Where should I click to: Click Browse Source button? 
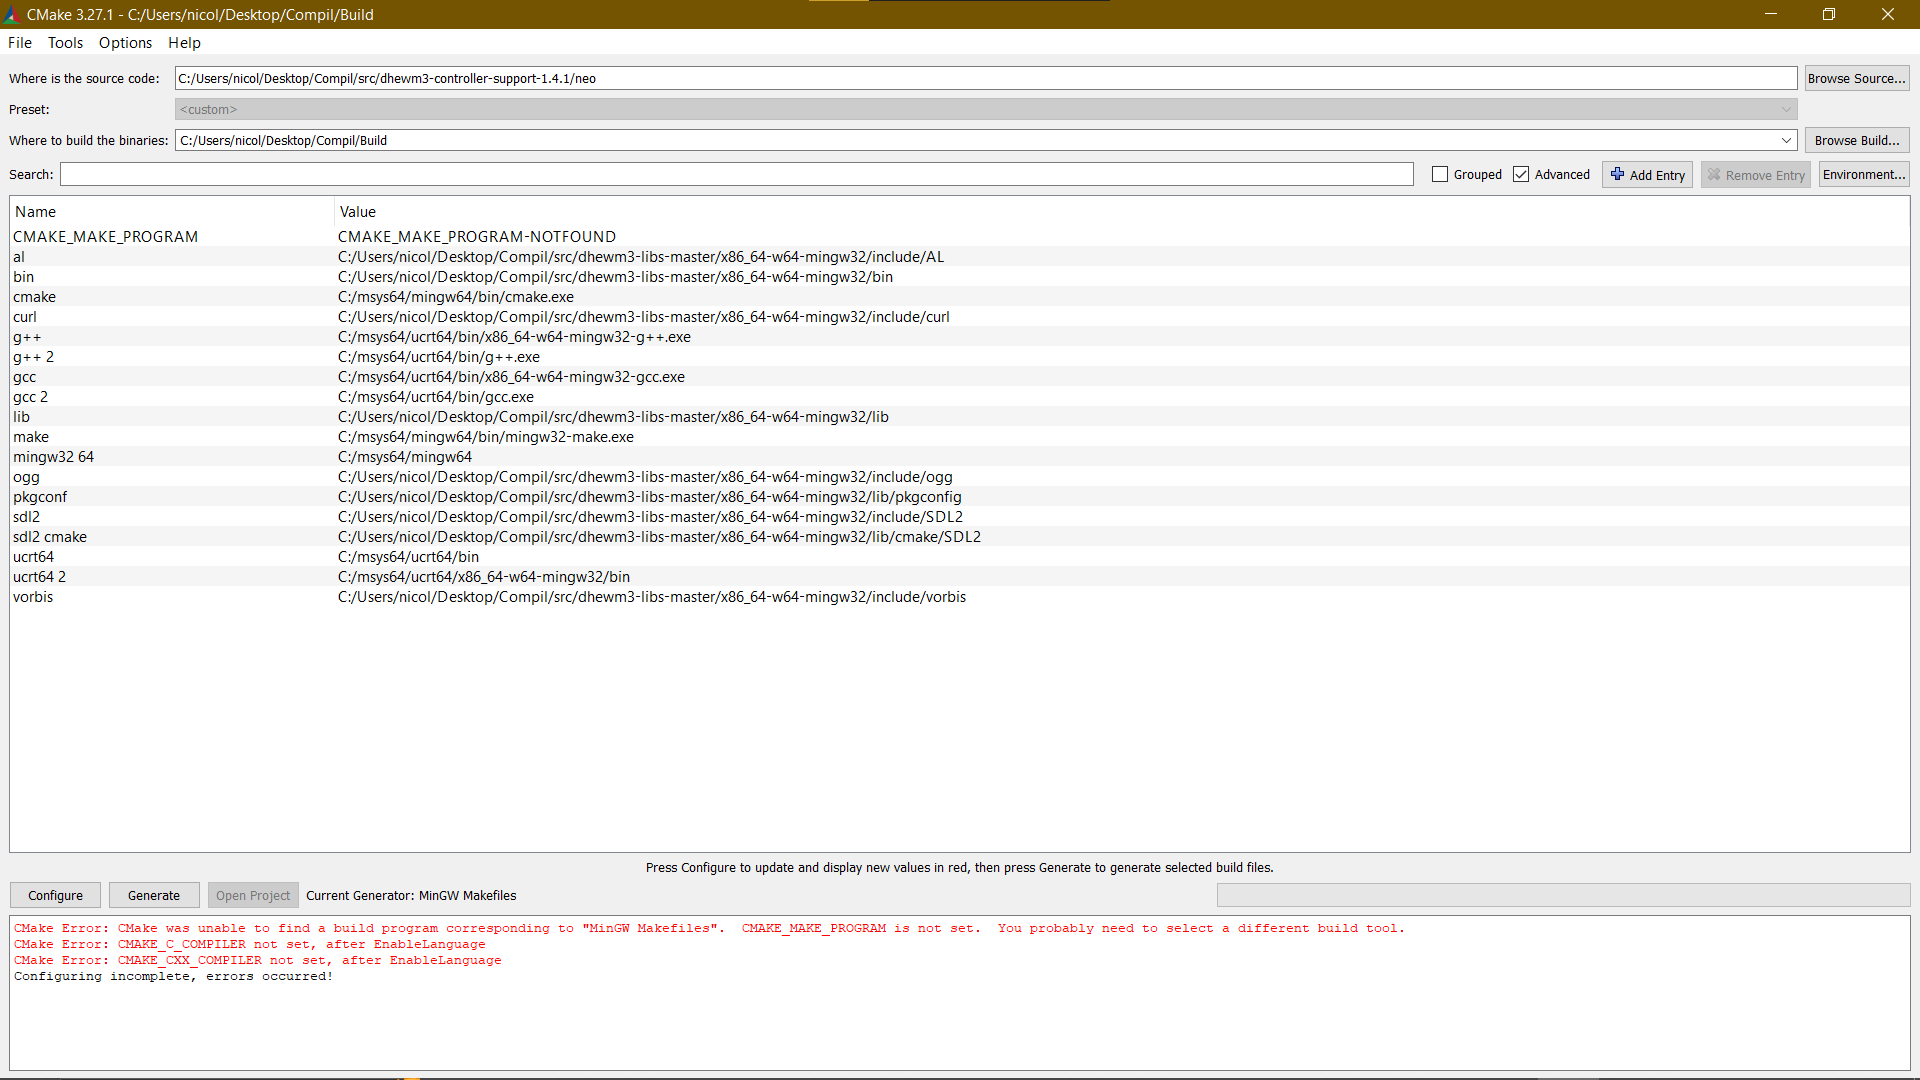tap(1856, 78)
